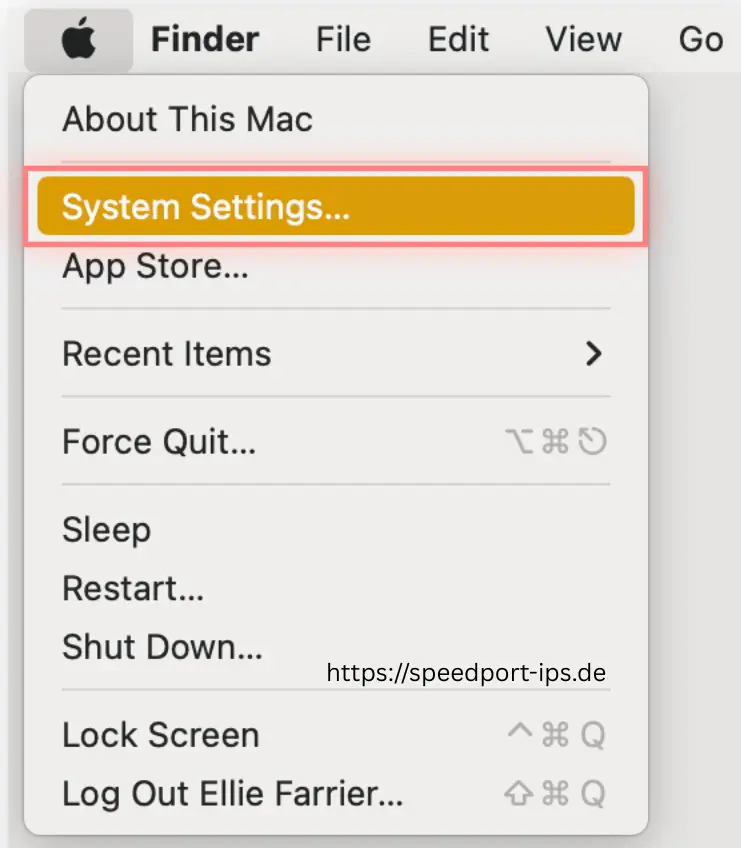Activate Lock Screen
Screen dimensions: 741x848
pos(159,735)
